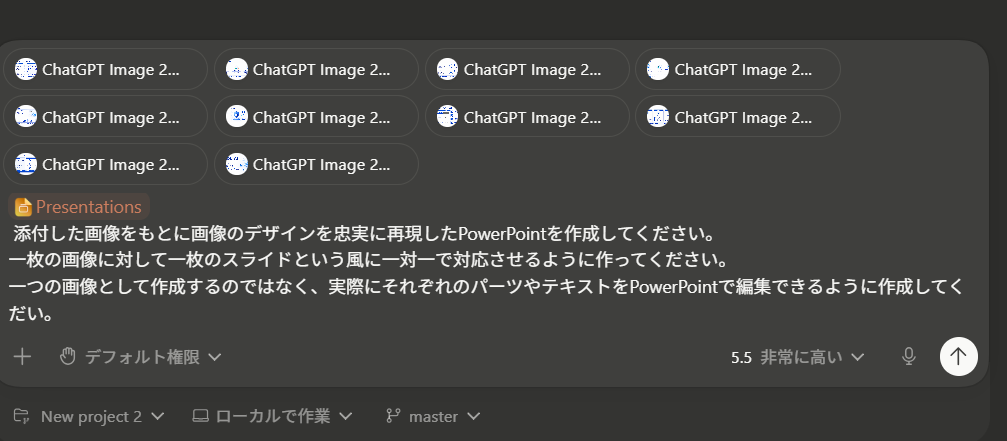Click the plus icon to add attachments
This screenshot has height=441, width=1007.
pos(22,356)
